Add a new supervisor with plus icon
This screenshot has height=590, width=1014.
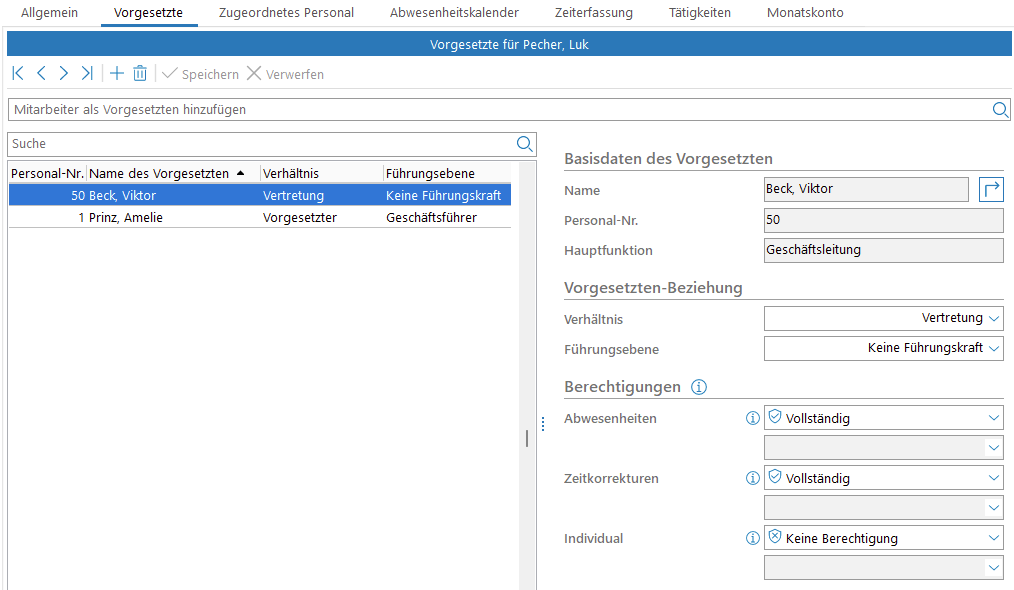pyautogui.click(x=117, y=73)
